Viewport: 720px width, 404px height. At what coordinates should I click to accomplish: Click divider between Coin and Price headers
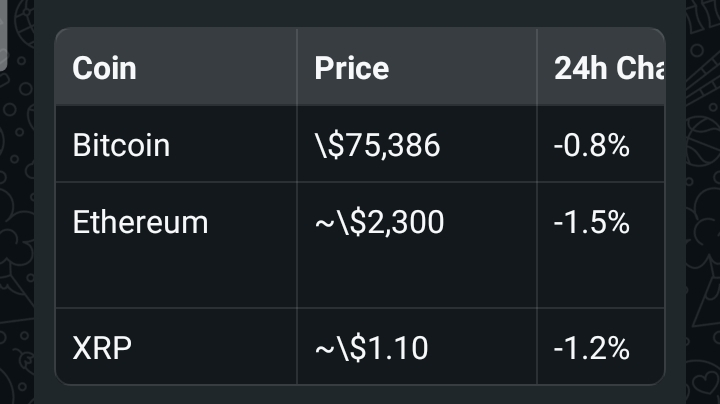[x=297, y=68]
